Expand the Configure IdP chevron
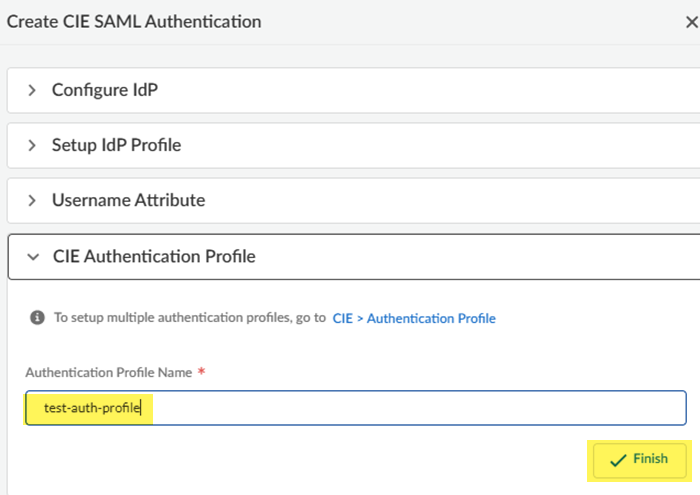Image resolution: width=700 pixels, height=495 pixels. [32, 90]
